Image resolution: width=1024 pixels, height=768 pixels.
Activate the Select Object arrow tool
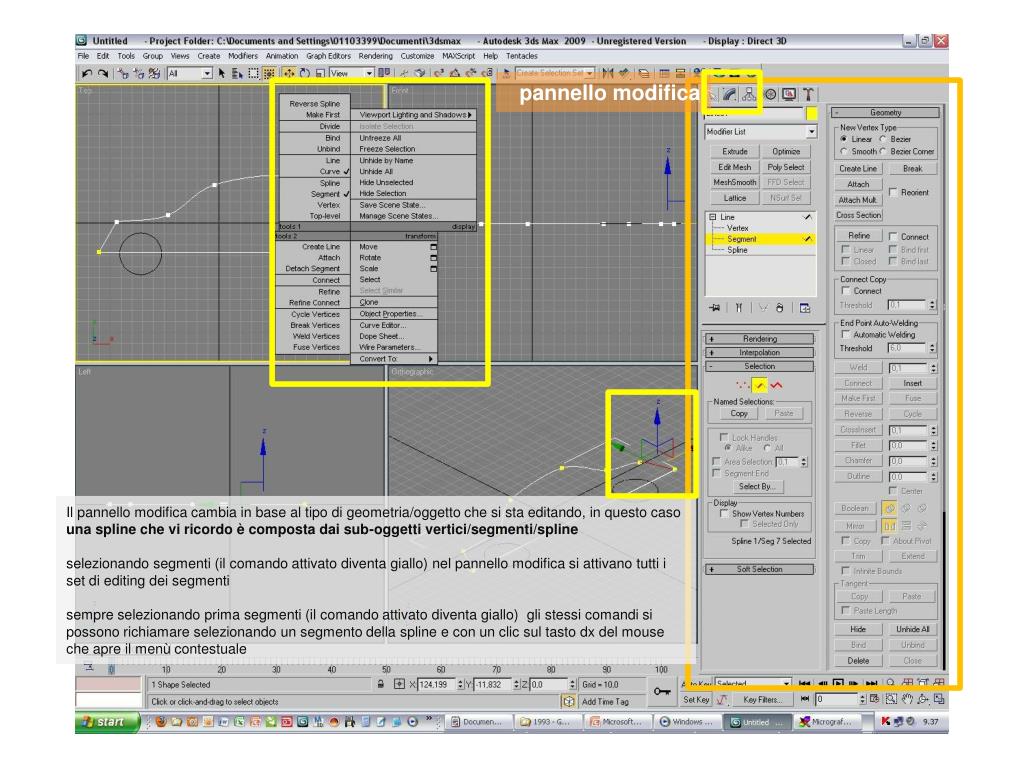coord(221,73)
